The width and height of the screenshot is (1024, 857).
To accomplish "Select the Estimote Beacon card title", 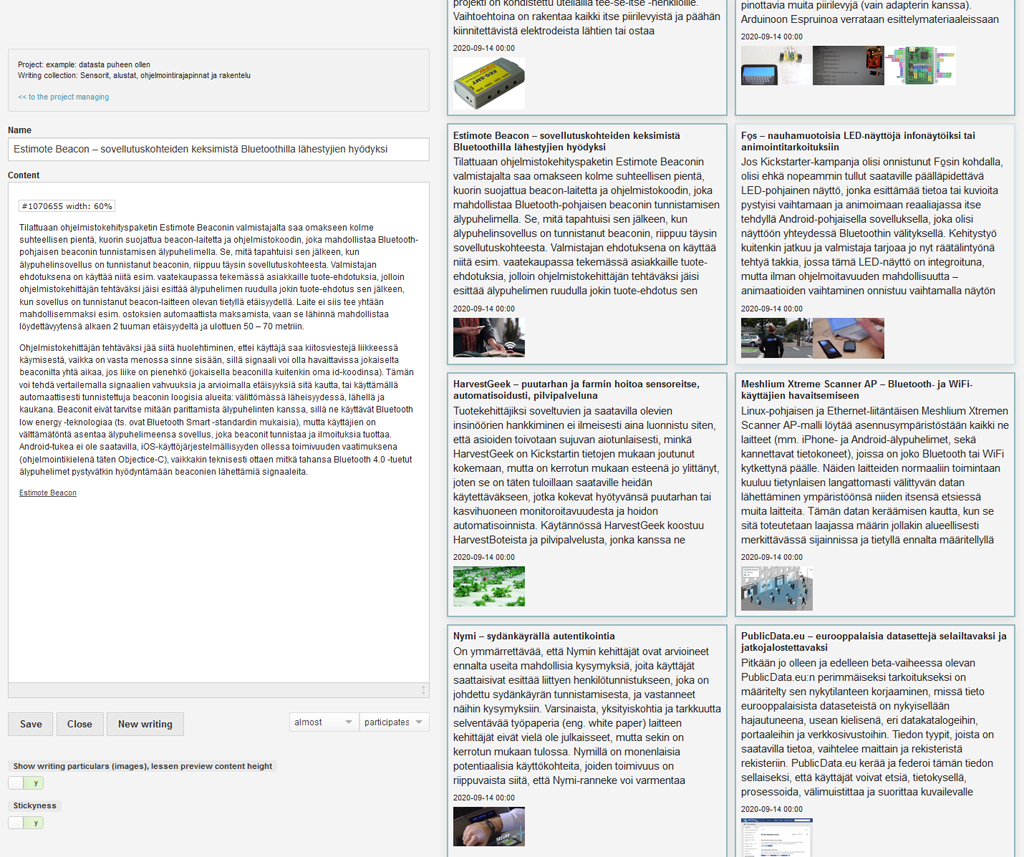I will pyautogui.click(x=566, y=141).
